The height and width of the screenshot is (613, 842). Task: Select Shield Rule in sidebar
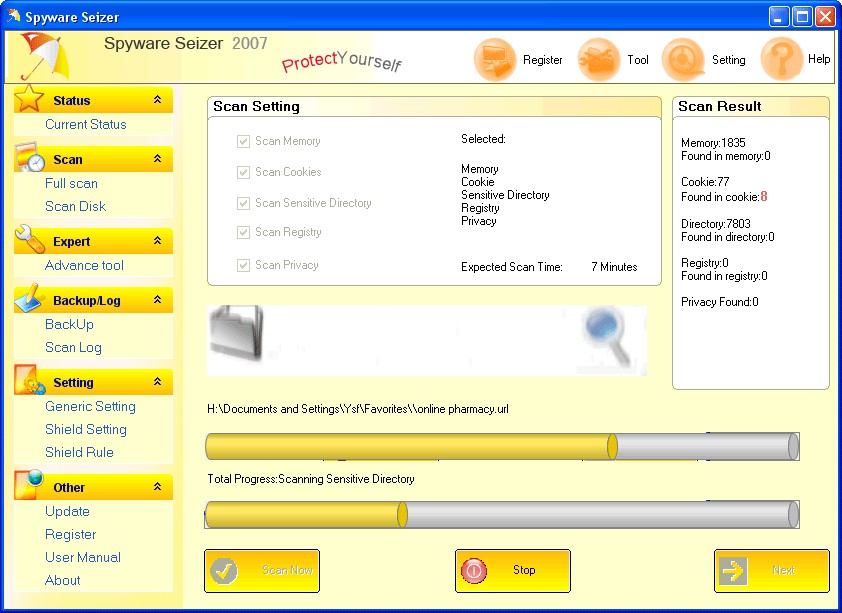click(x=79, y=452)
